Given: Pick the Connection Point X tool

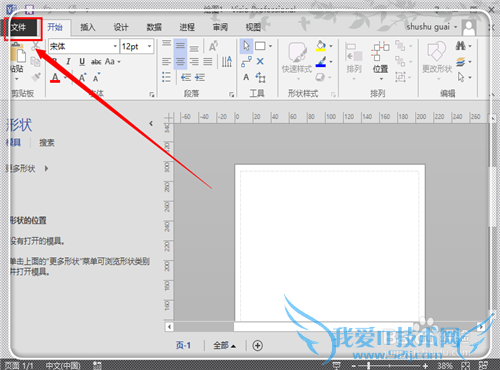Looking at the screenshot, I should click(x=260, y=62).
